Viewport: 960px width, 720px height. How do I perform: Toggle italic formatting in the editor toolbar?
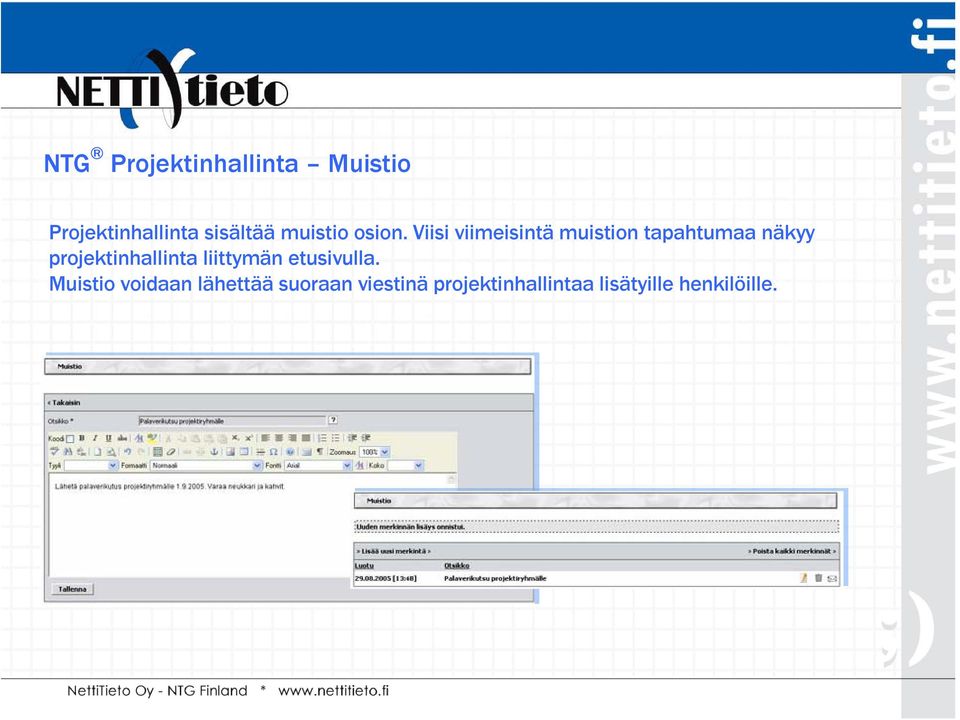[95, 438]
